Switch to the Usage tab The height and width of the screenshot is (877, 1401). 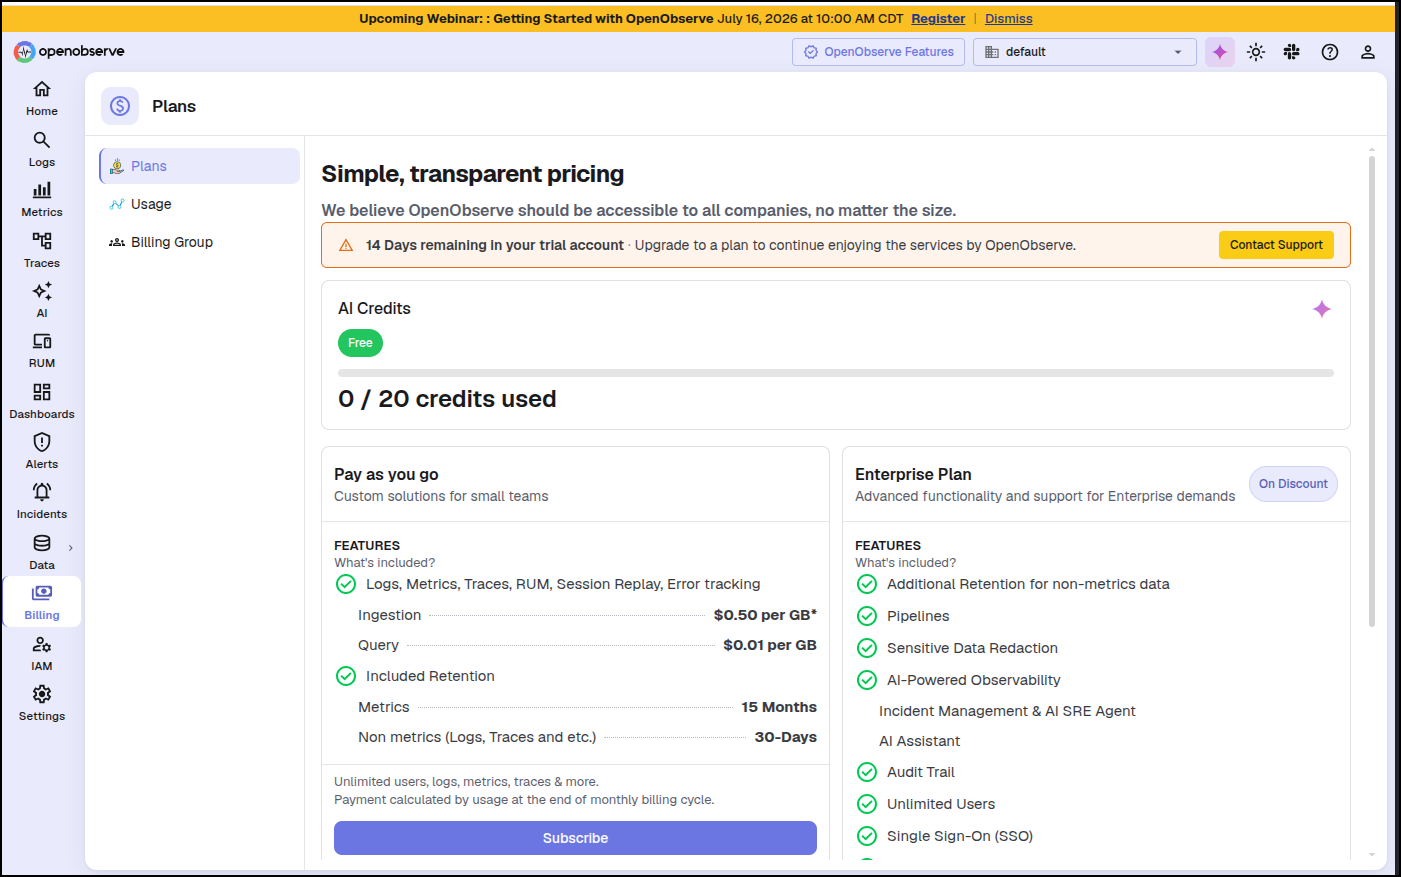tap(200, 204)
